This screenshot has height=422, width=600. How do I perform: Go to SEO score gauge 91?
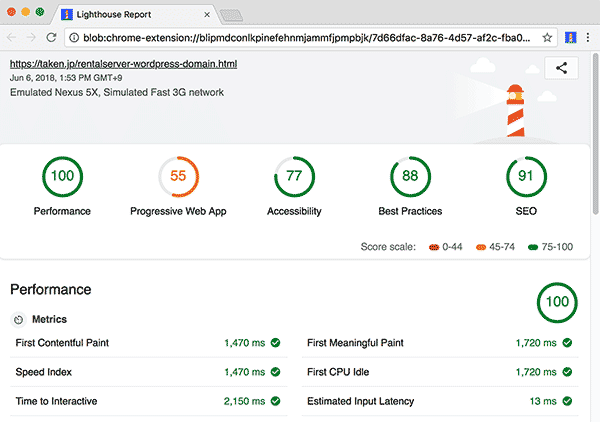(526, 176)
